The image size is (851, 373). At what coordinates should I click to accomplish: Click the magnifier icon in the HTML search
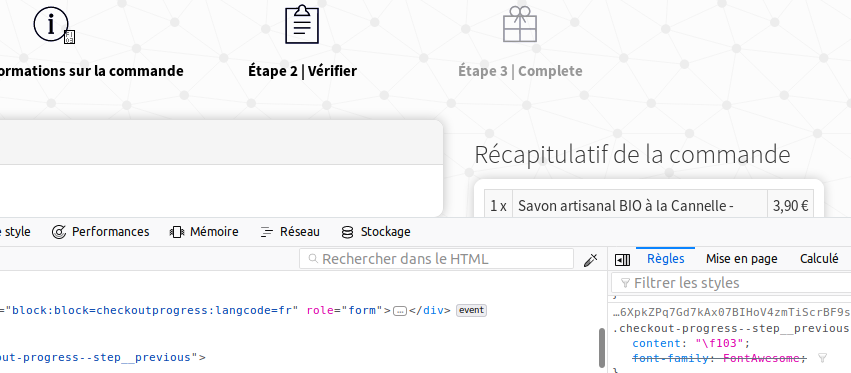click(x=313, y=259)
